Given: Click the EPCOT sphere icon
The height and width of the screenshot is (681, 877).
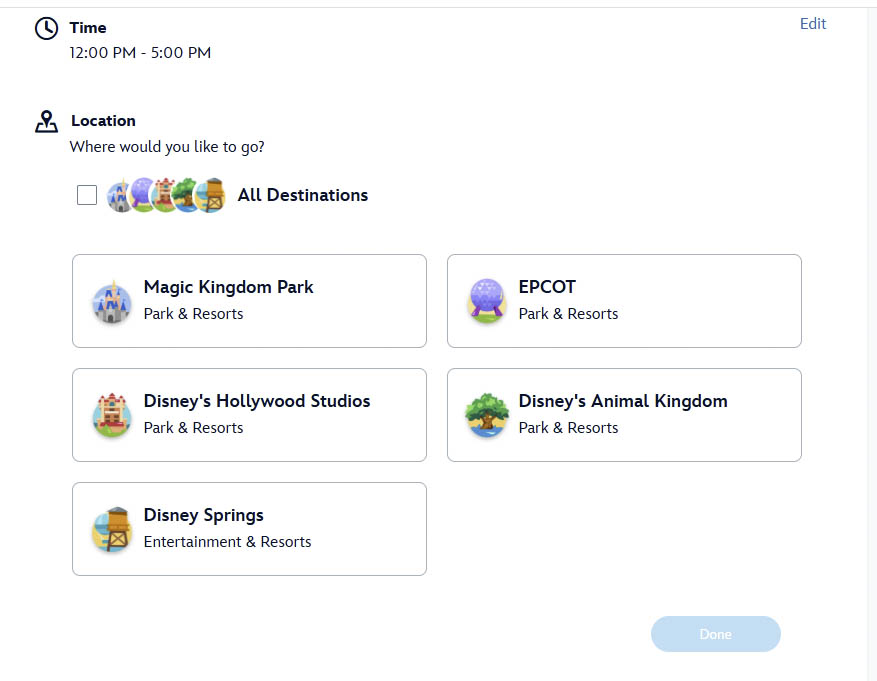Looking at the screenshot, I should (x=487, y=302).
